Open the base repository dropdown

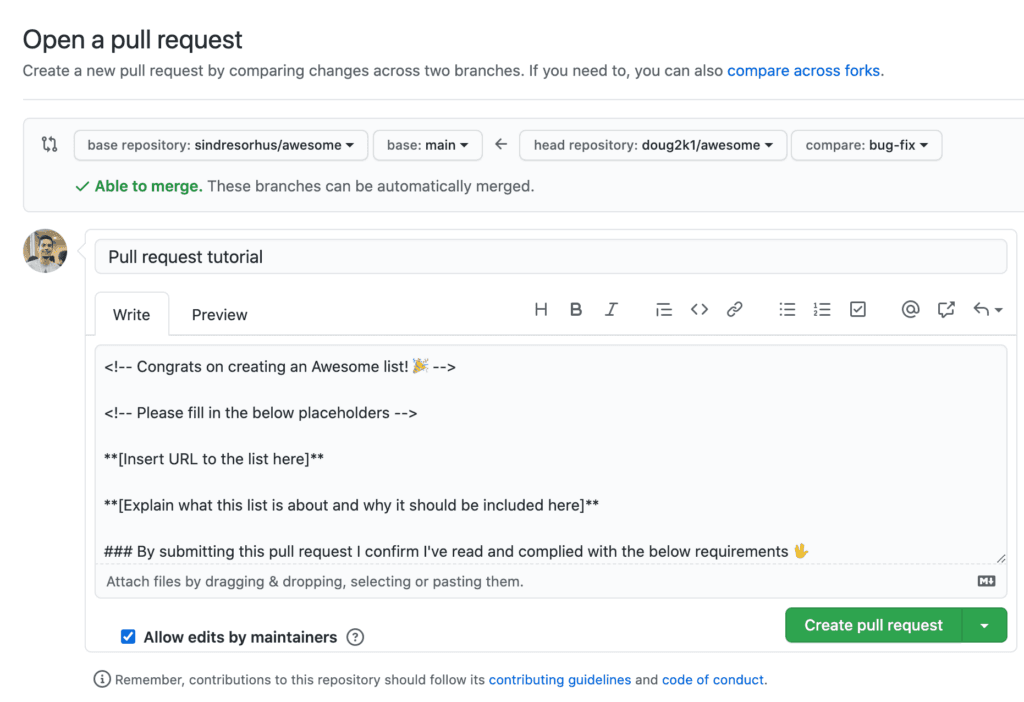coord(220,144)
